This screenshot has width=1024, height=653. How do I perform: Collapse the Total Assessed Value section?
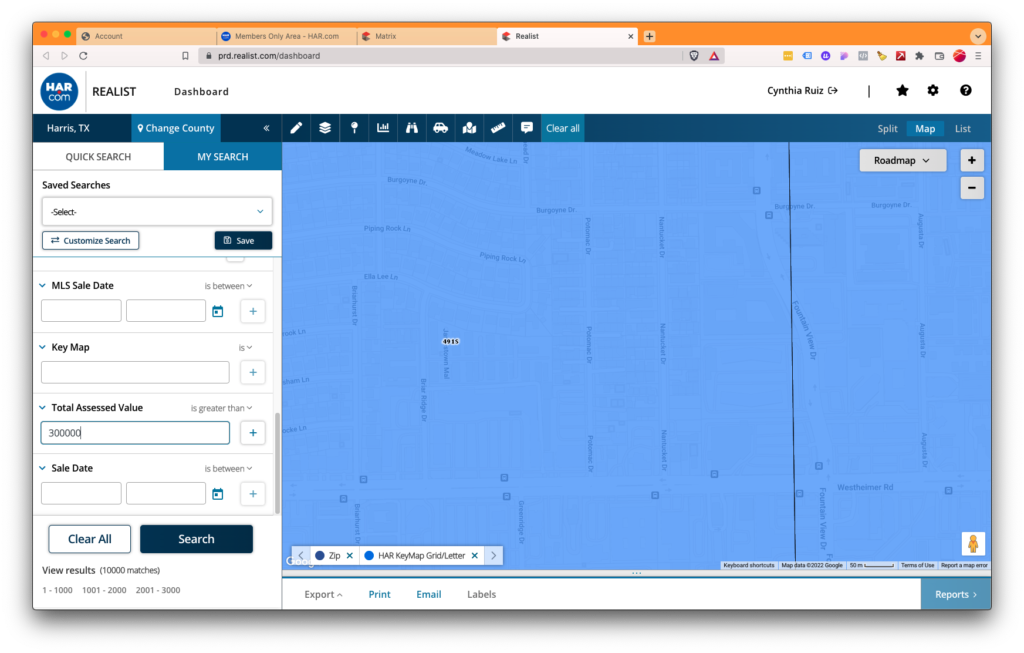[x=42, y=407]
